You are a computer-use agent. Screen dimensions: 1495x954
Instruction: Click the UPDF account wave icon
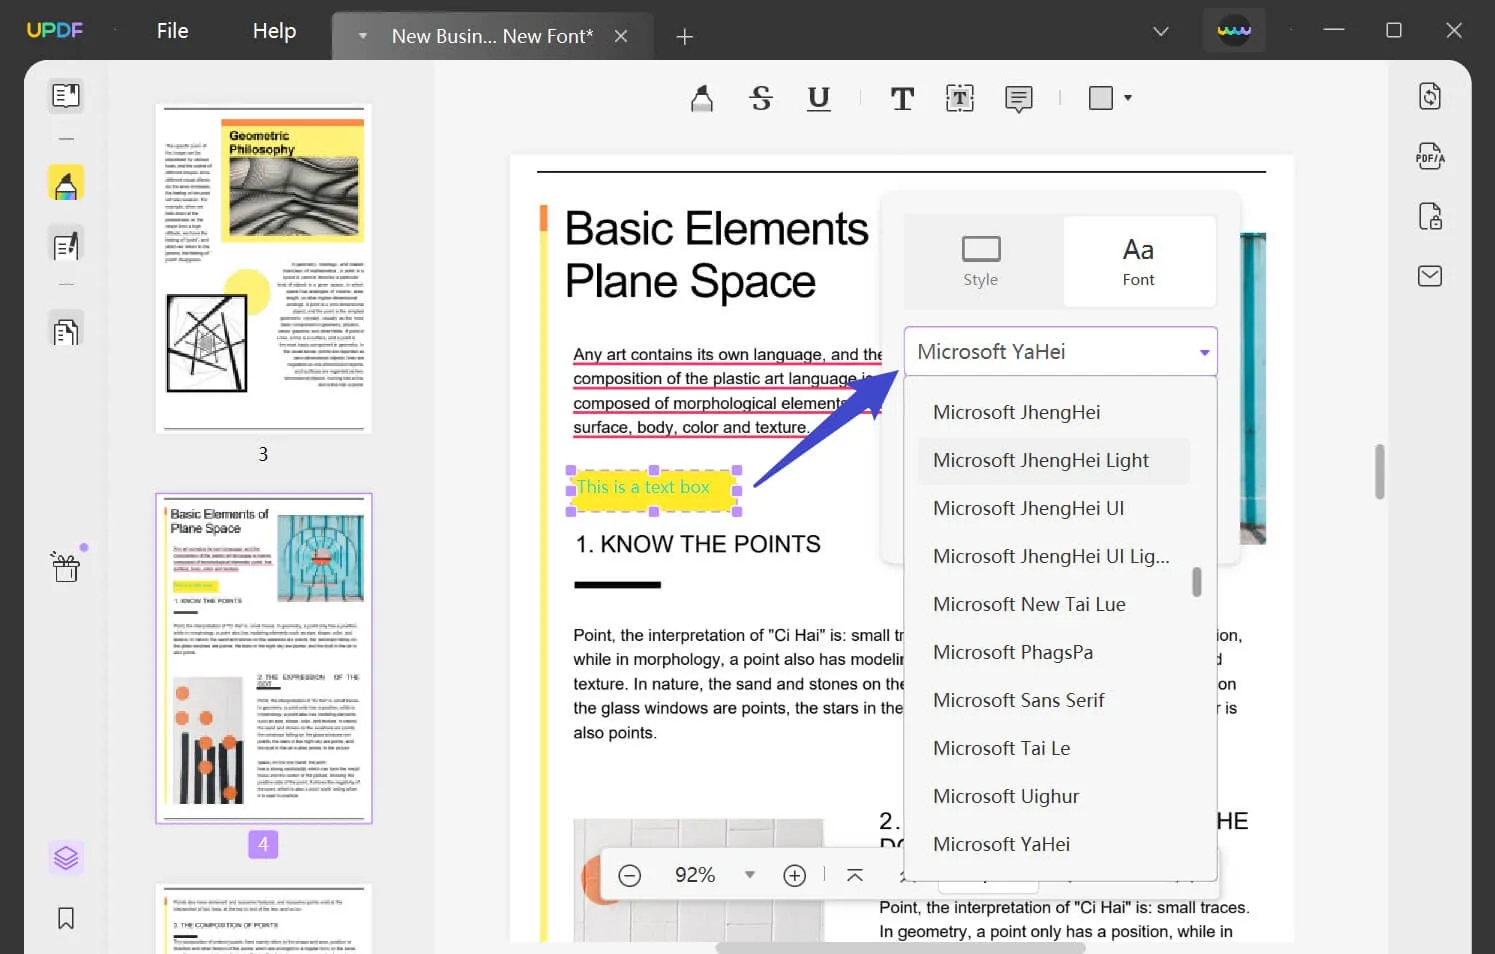[1234, 31]
